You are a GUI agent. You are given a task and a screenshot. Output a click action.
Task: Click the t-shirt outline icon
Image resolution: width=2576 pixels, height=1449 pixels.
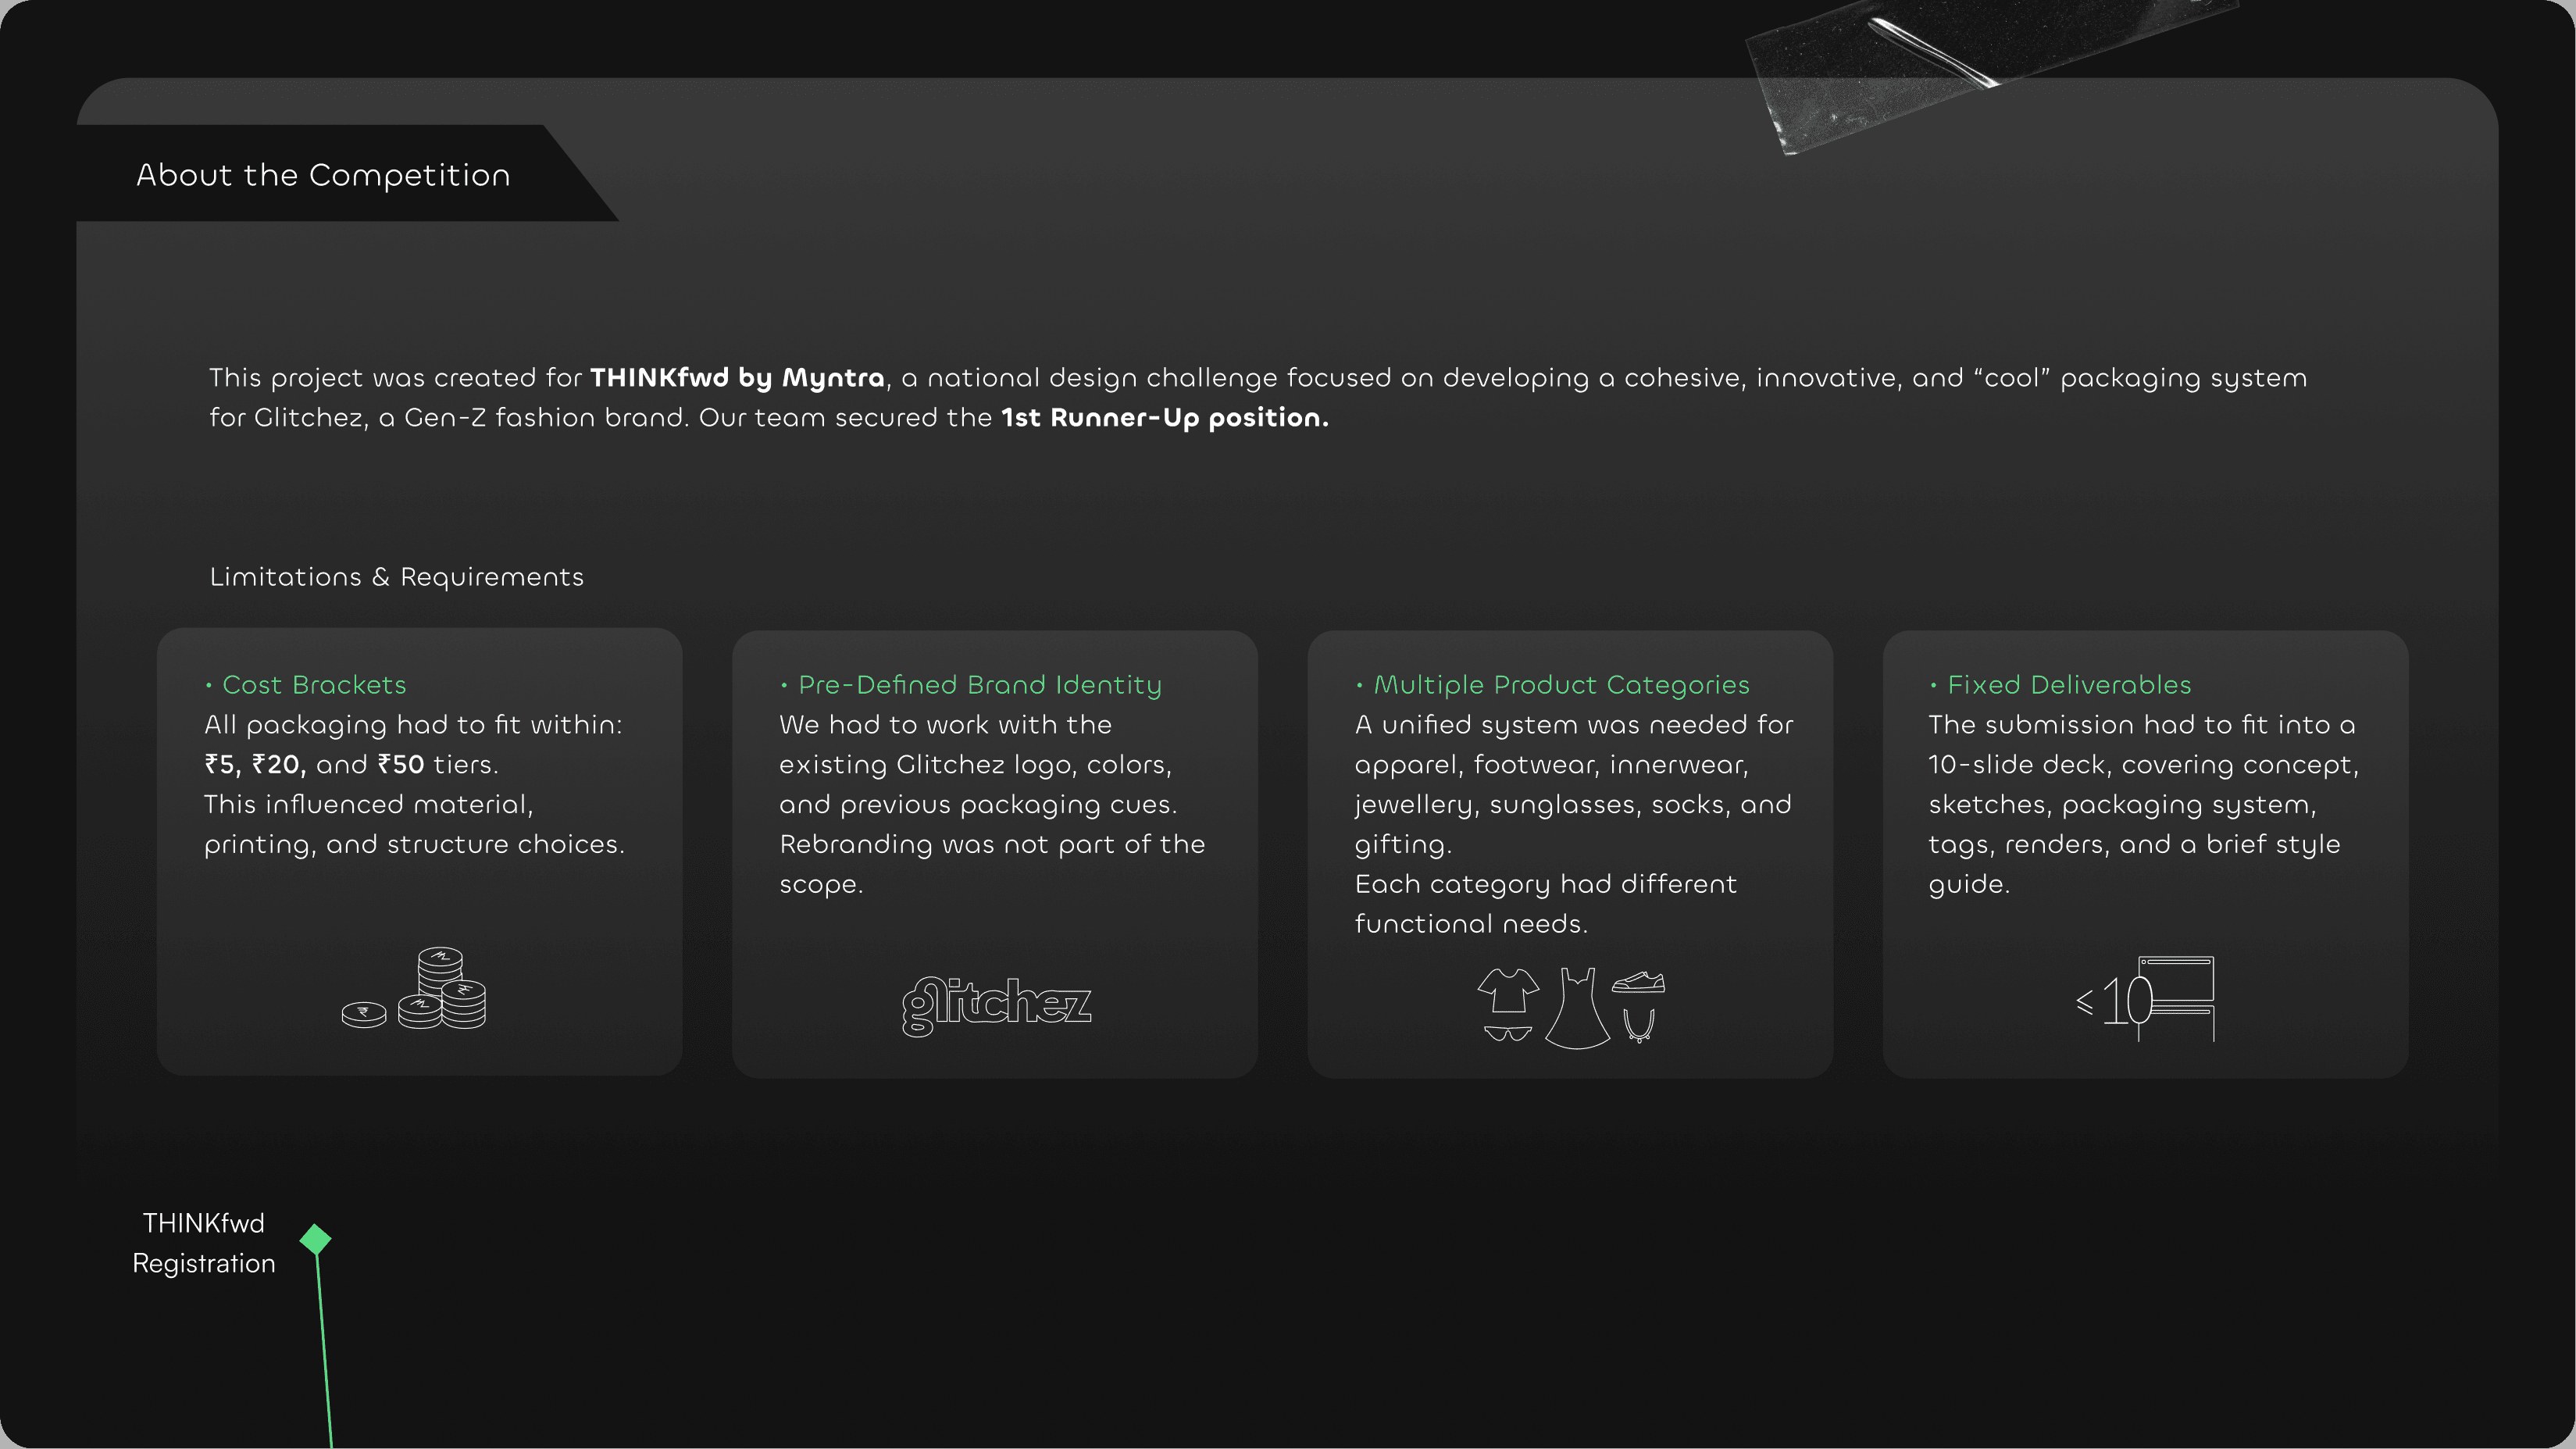coord(1508,990)
